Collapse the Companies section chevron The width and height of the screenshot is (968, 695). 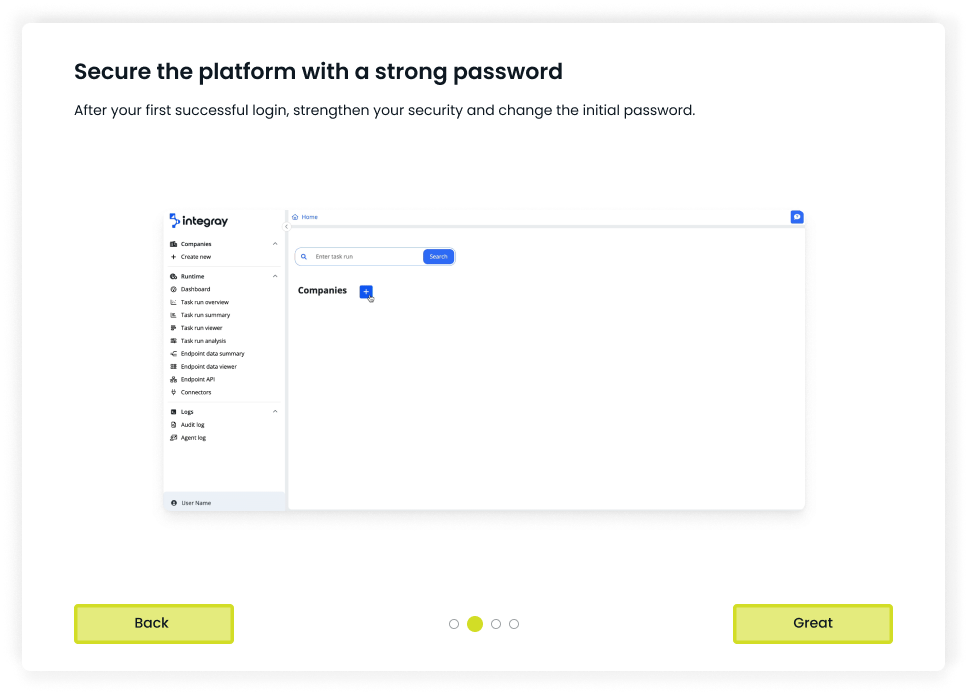click(x=275, y=244)
